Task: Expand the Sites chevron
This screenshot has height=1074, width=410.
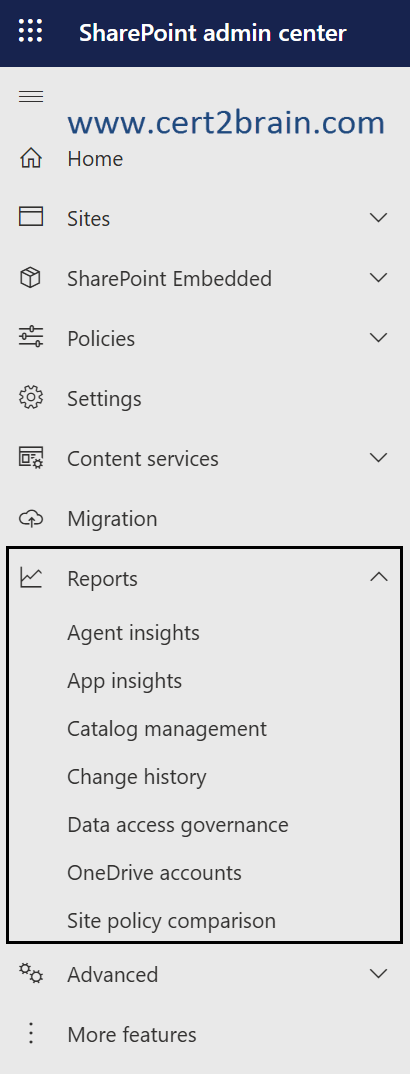Action: tap(379, 218)
